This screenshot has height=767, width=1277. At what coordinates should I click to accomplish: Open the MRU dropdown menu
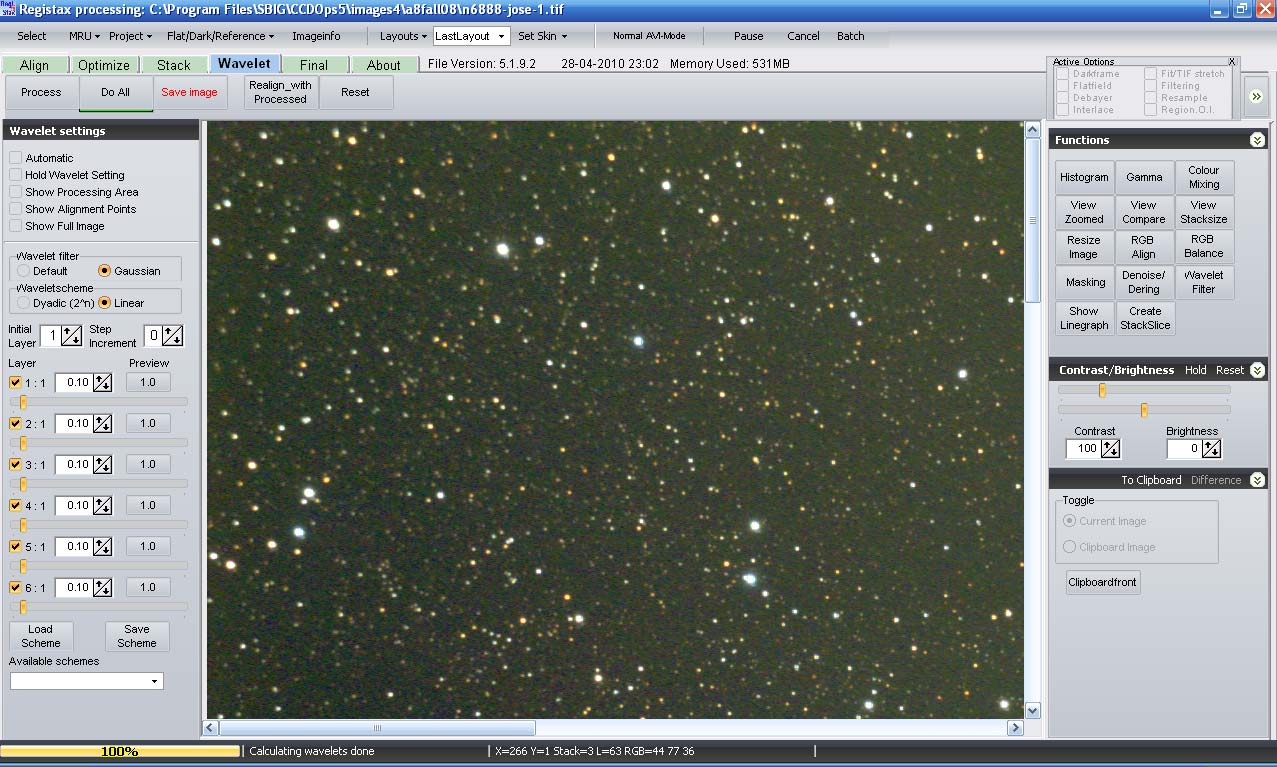click(x=84, y=36)
